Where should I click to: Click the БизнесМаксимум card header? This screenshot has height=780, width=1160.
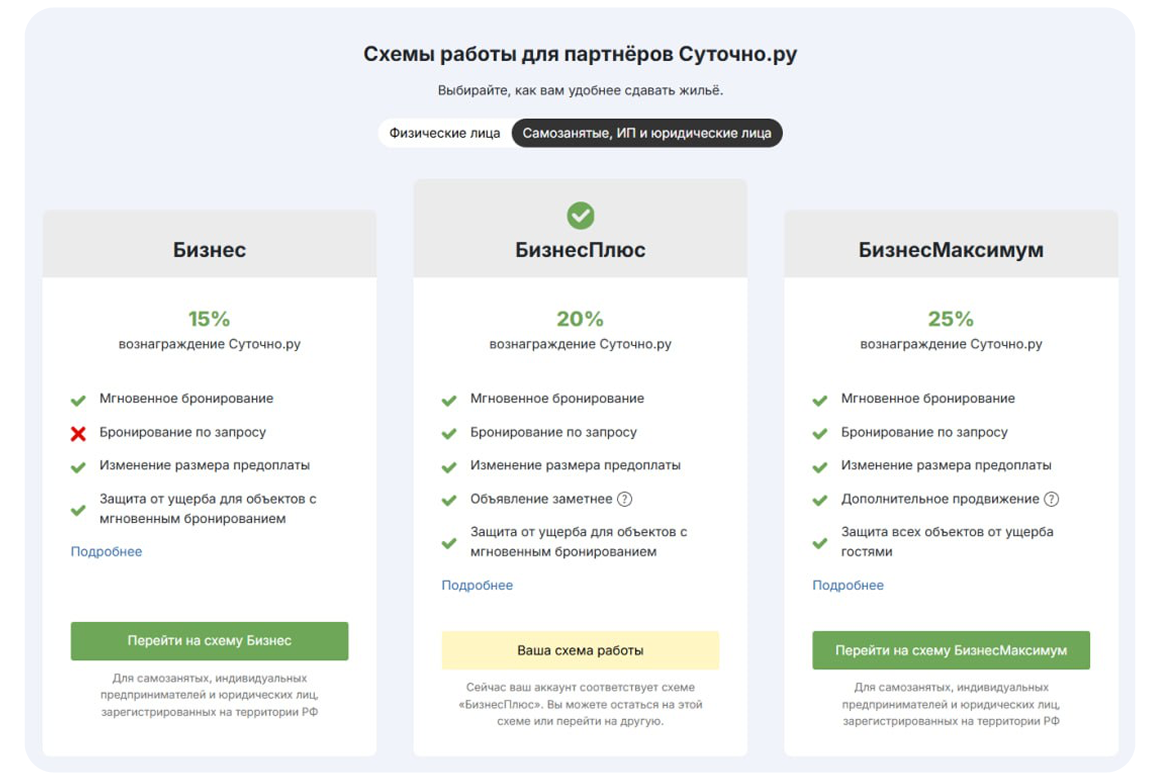(950, 250)
